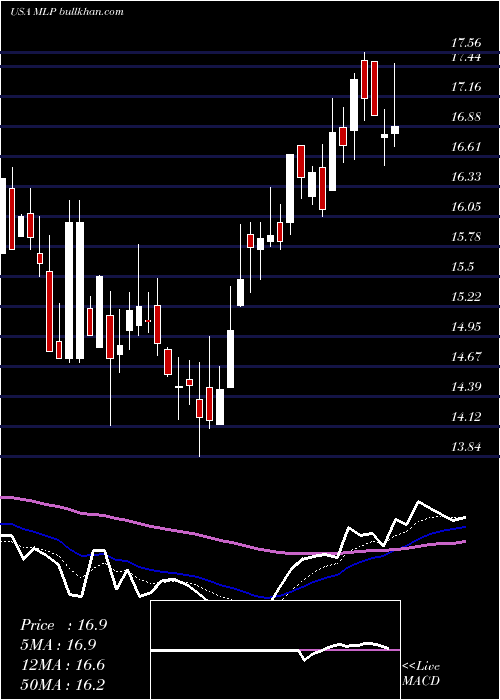Click the 14.12 price axis label
This screenshot has width=500, height=700.
tap(466, 417)
